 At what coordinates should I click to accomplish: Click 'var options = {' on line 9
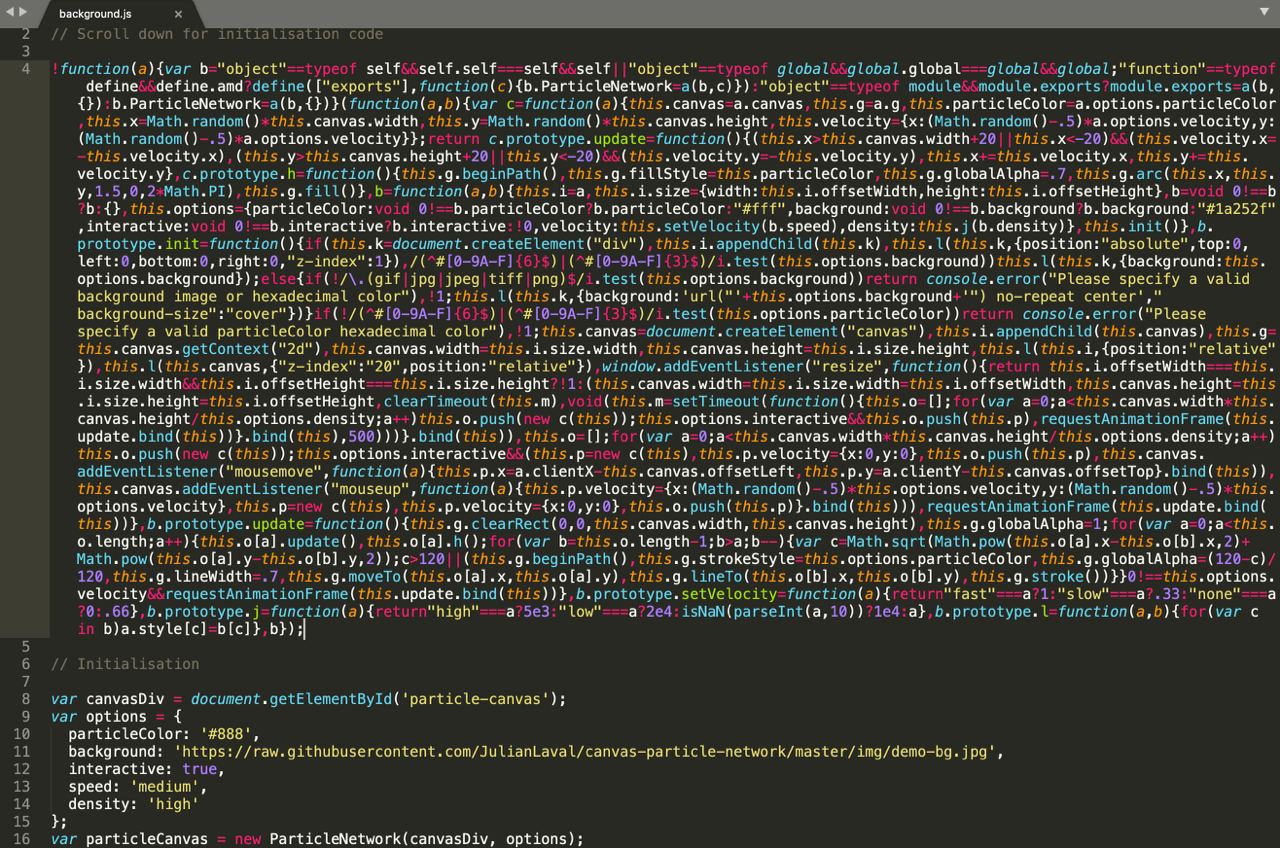click(x=117, y=716)
